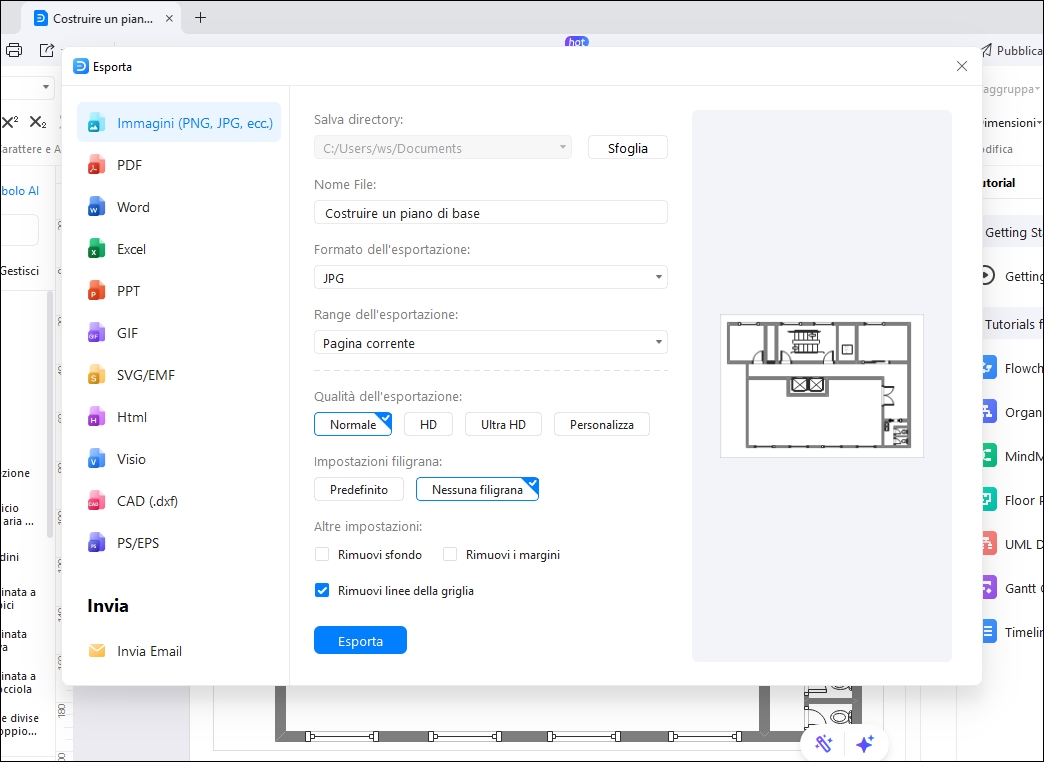Expand the Pagina corrente range dropdown
Image resolution: width=1044 pixels, height=762 pixels.
[x=490, y=343]
